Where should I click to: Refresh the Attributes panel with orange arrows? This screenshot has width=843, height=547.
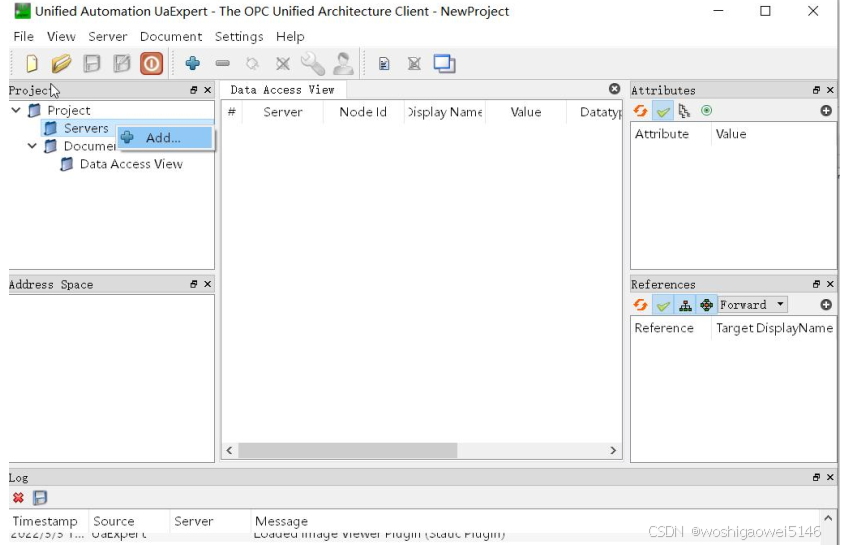pos(640,111)
